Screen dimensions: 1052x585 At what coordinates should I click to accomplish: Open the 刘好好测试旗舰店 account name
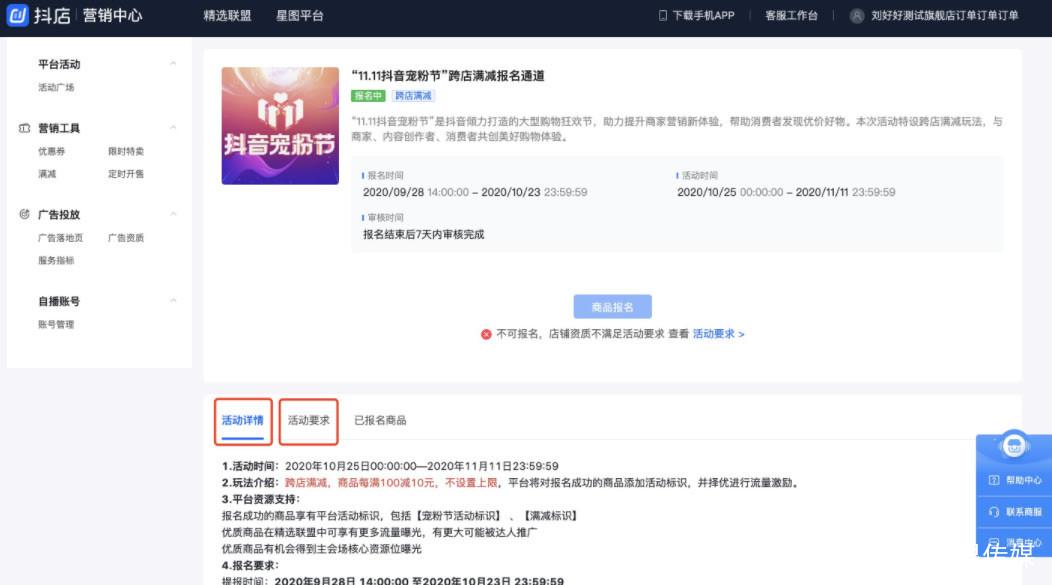945,15
